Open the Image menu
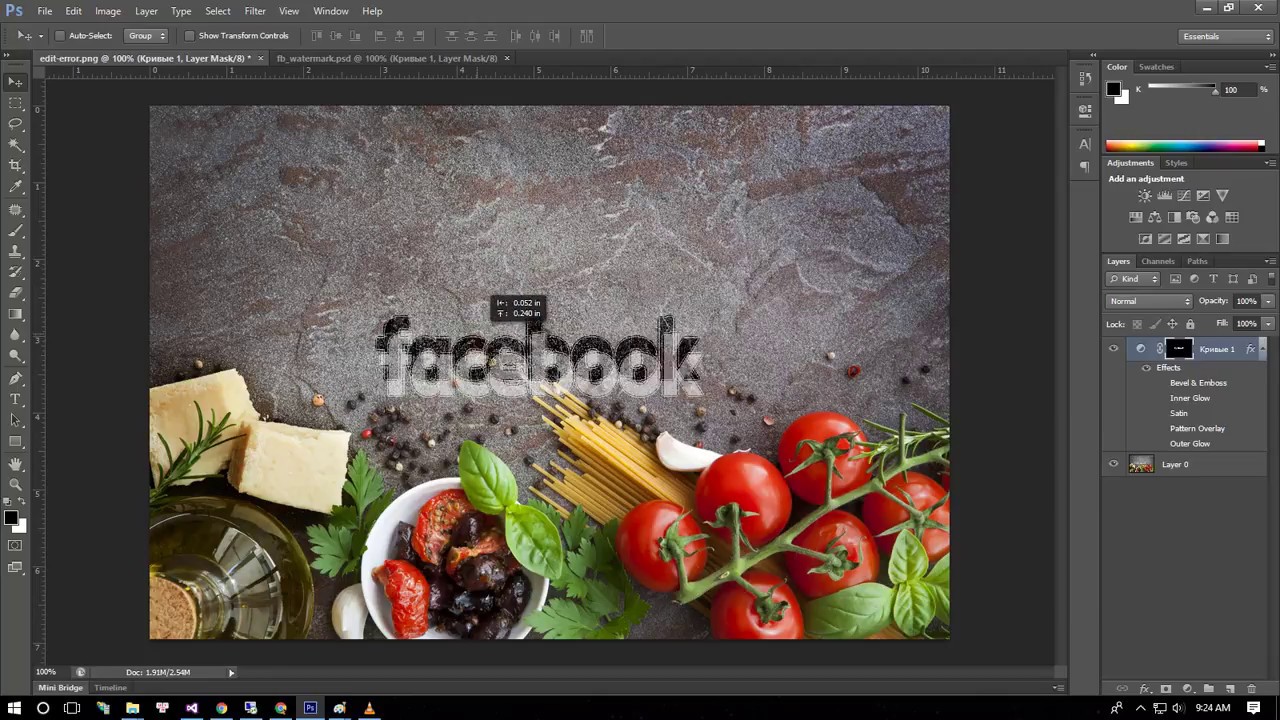Screen dimensions: 1280x720 tap(108, 11)
